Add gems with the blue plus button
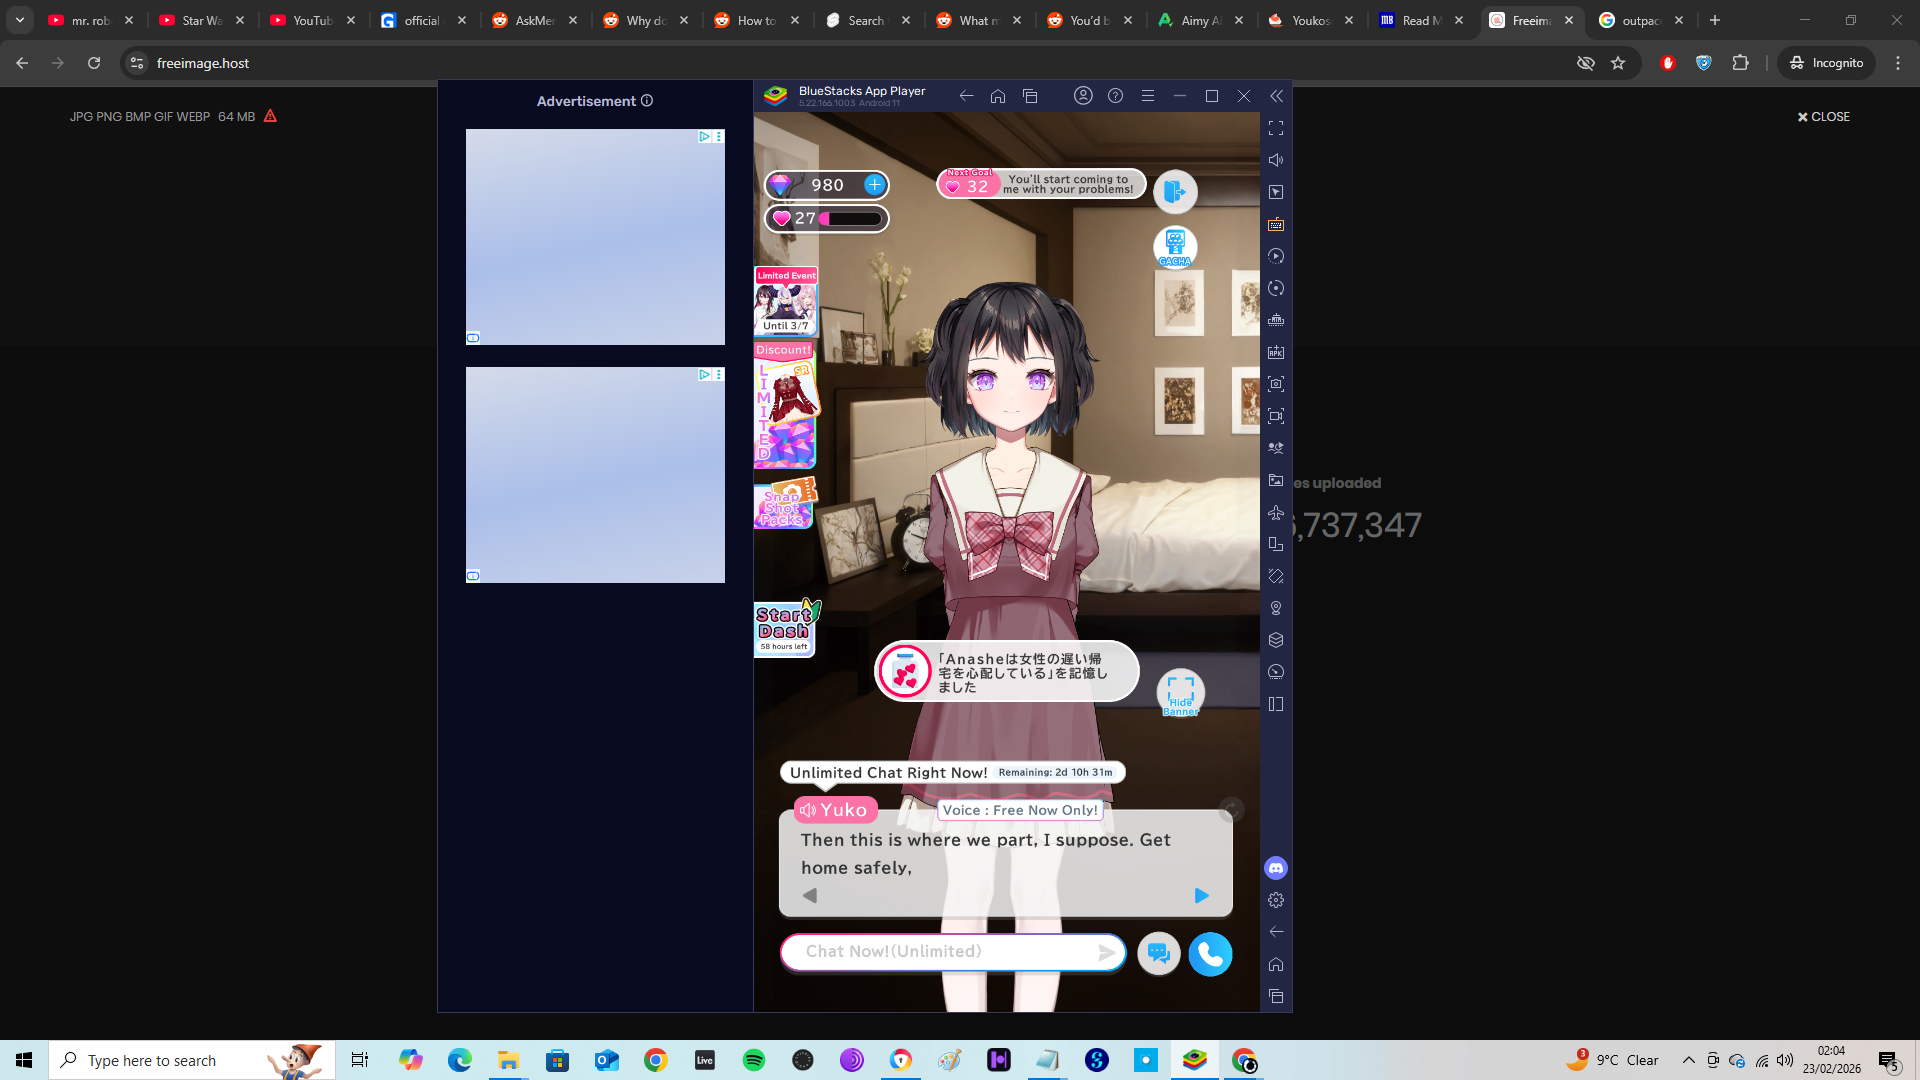1920x1080 pixels. pos(874,185)
